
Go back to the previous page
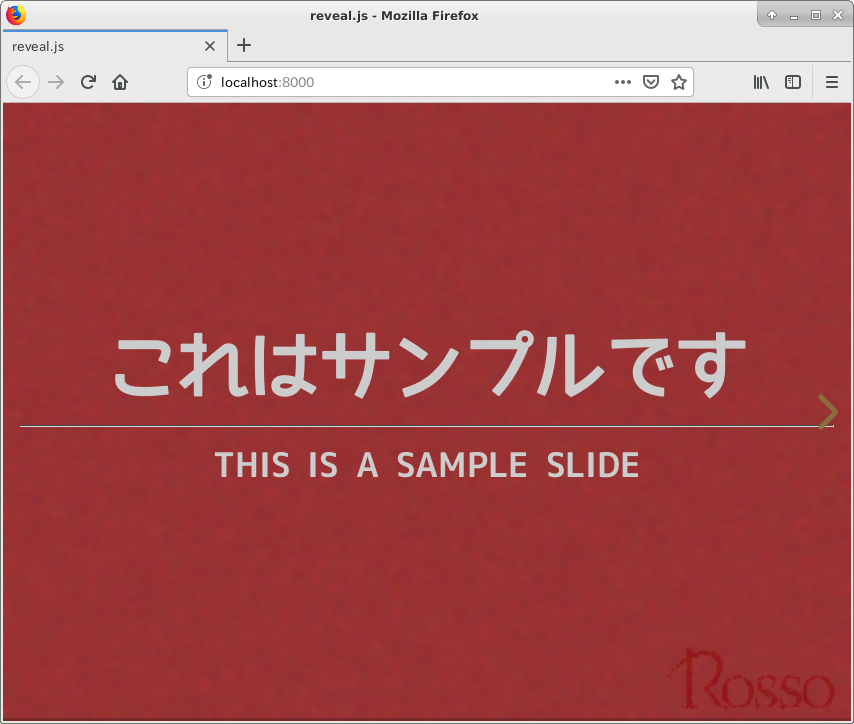(x=22, y=82)
